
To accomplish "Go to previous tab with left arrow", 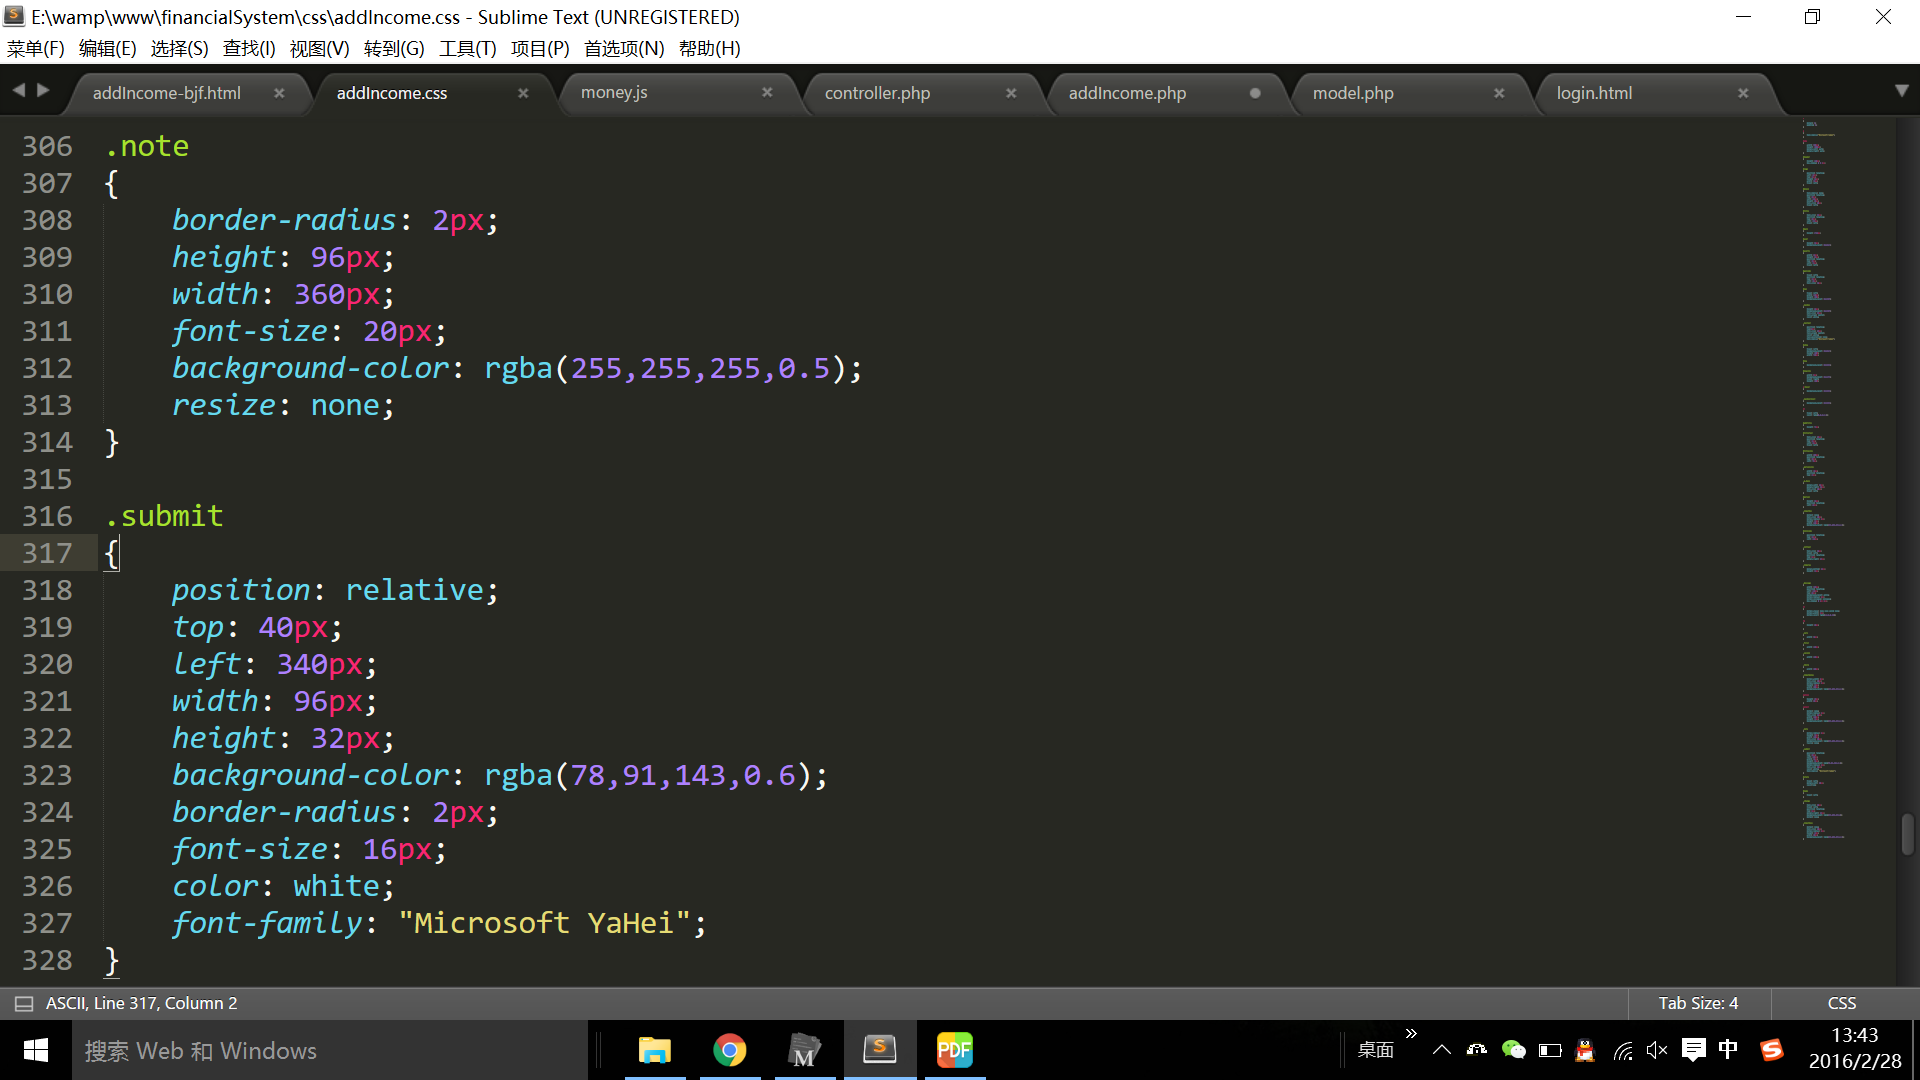I will click(x=19, y=90).
